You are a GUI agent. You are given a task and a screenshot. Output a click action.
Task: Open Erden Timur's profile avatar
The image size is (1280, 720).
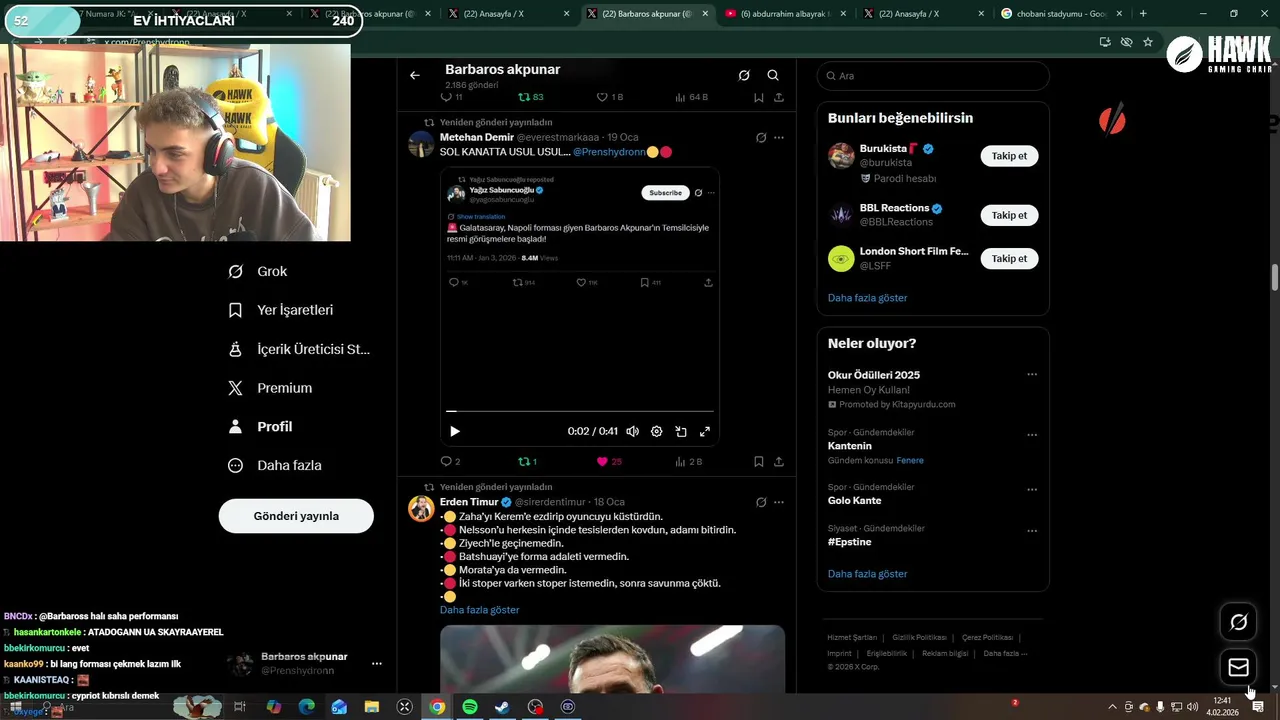421,508
